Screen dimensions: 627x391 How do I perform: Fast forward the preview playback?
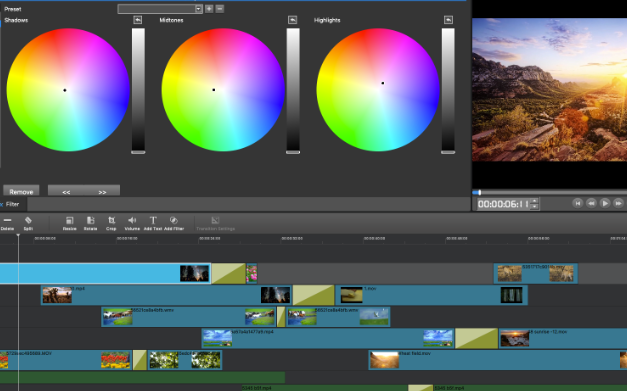[x=618, y=203]
